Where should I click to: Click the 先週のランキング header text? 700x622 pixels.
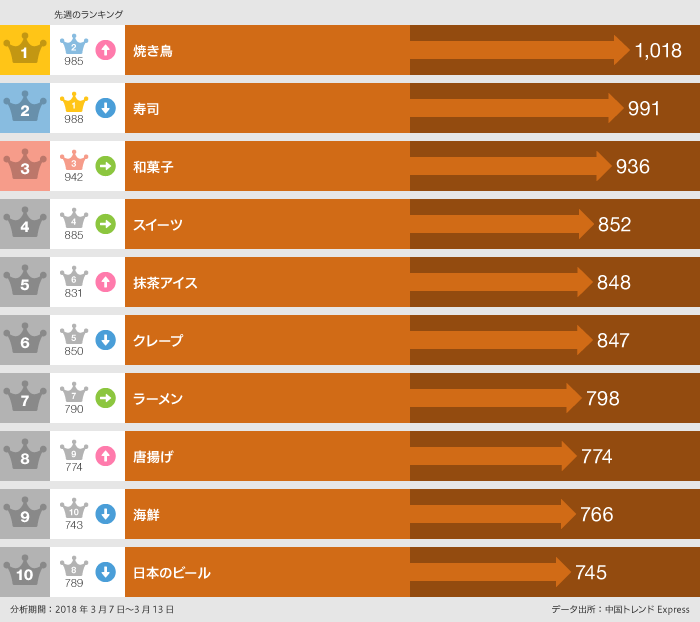click(89, 15)
